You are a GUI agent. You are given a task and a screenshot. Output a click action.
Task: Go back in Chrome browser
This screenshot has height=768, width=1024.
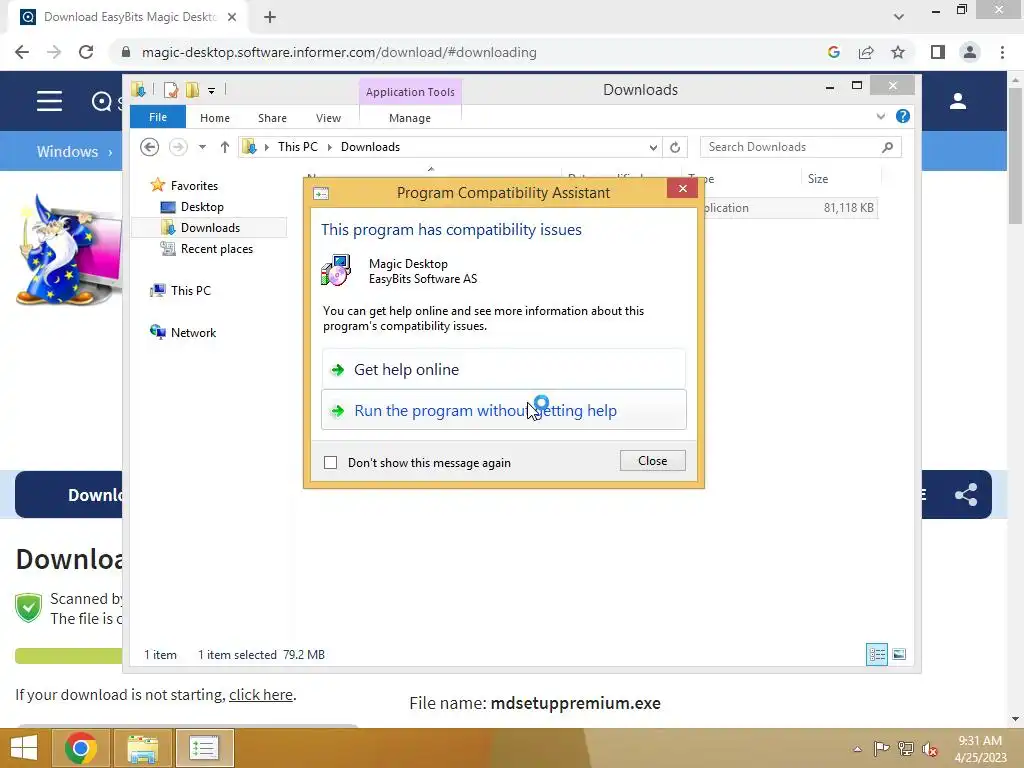pos(22,52)
